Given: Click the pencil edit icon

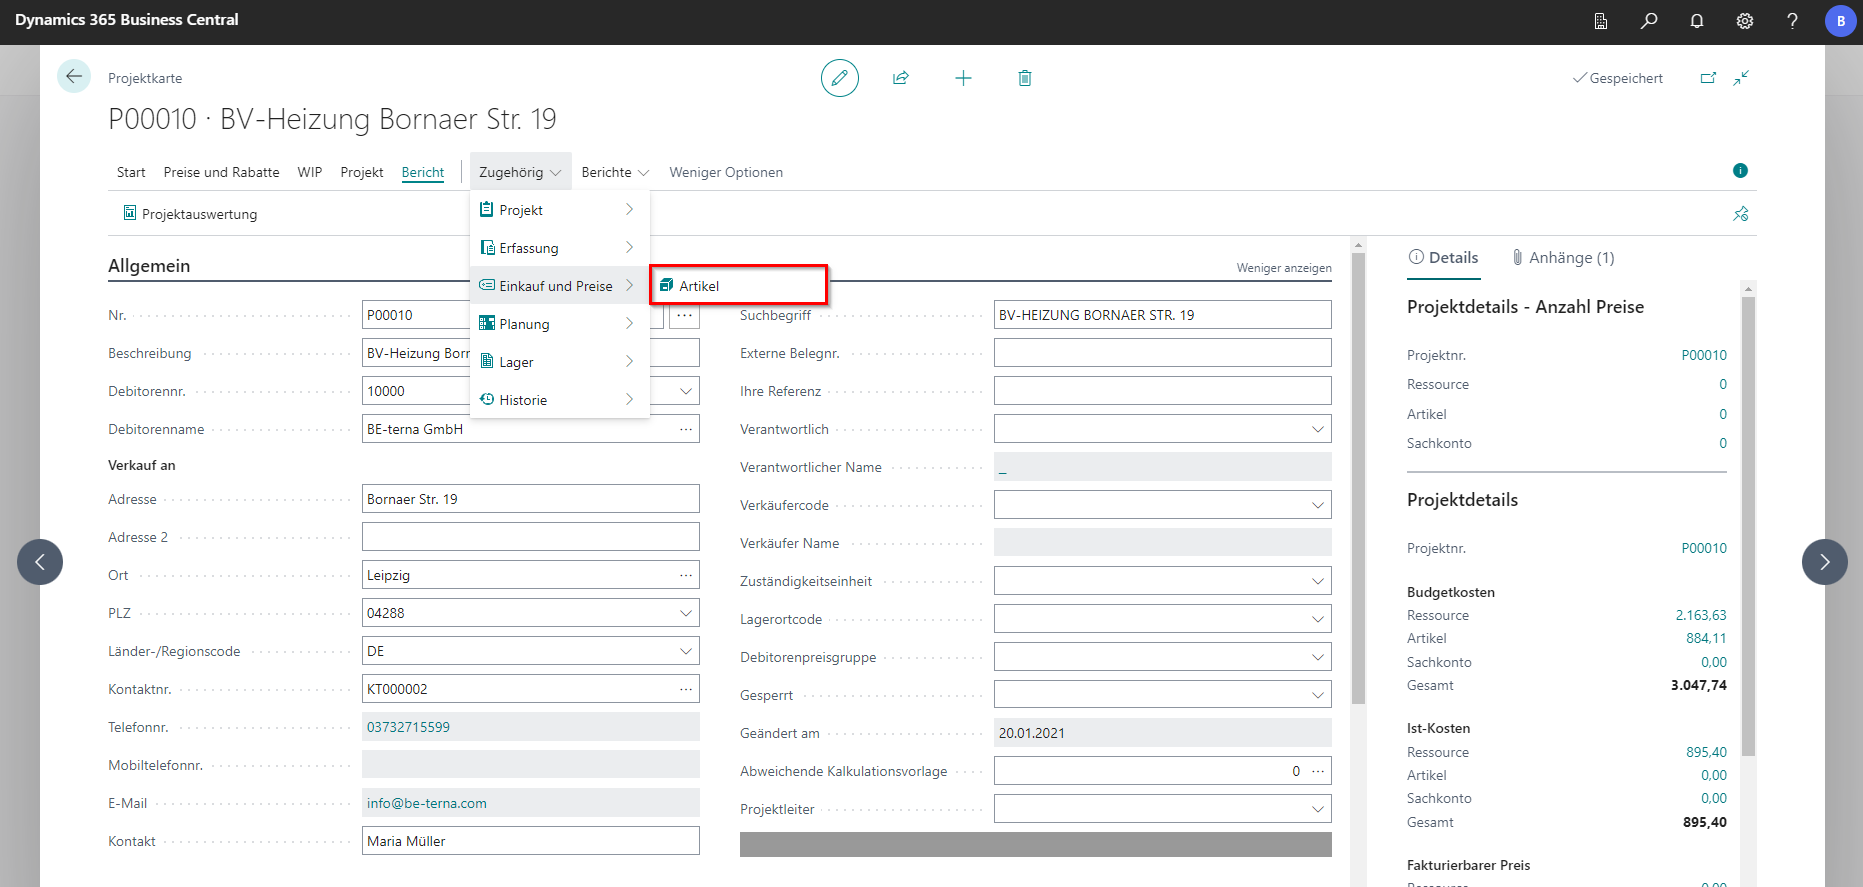Looking at the screenshot, I should coord(839,78).
